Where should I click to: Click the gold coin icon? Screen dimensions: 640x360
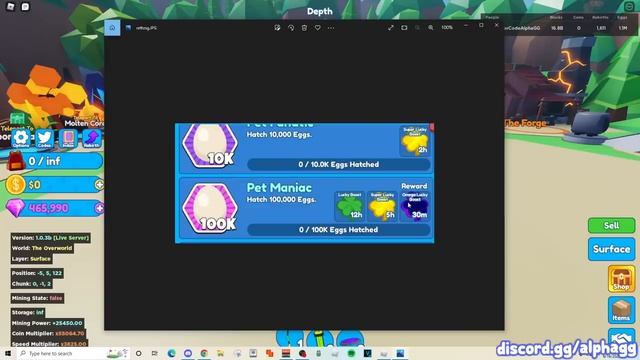click(x=16, y=184)
